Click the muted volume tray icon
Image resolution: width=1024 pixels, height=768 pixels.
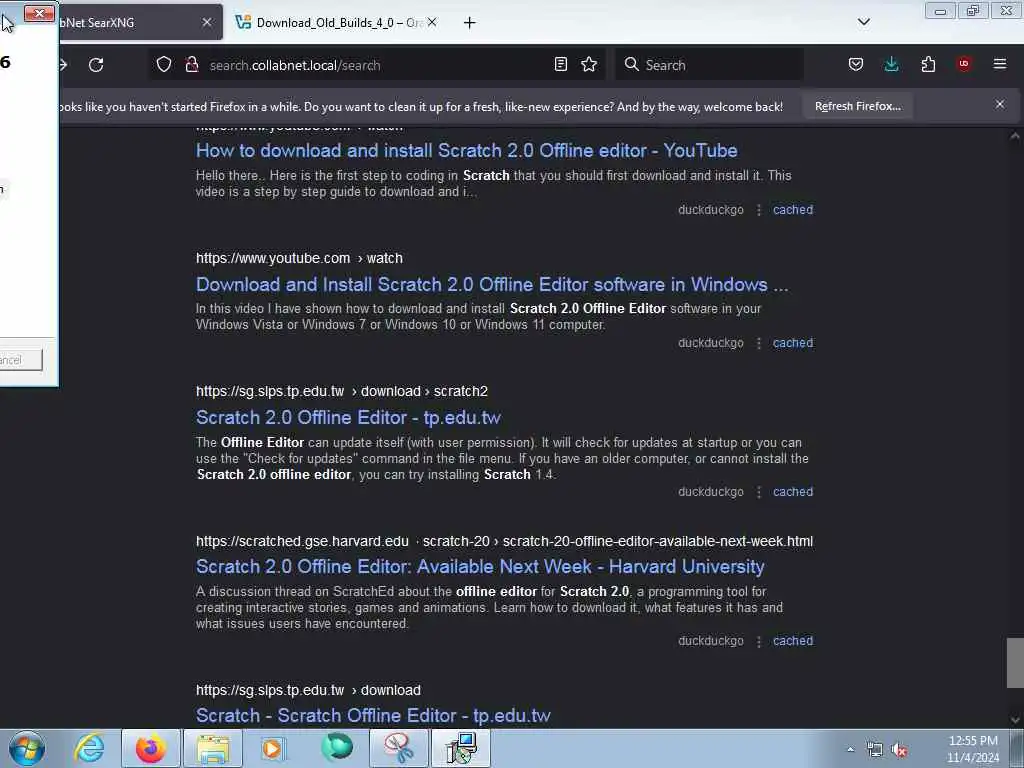(x=900, y=750)
